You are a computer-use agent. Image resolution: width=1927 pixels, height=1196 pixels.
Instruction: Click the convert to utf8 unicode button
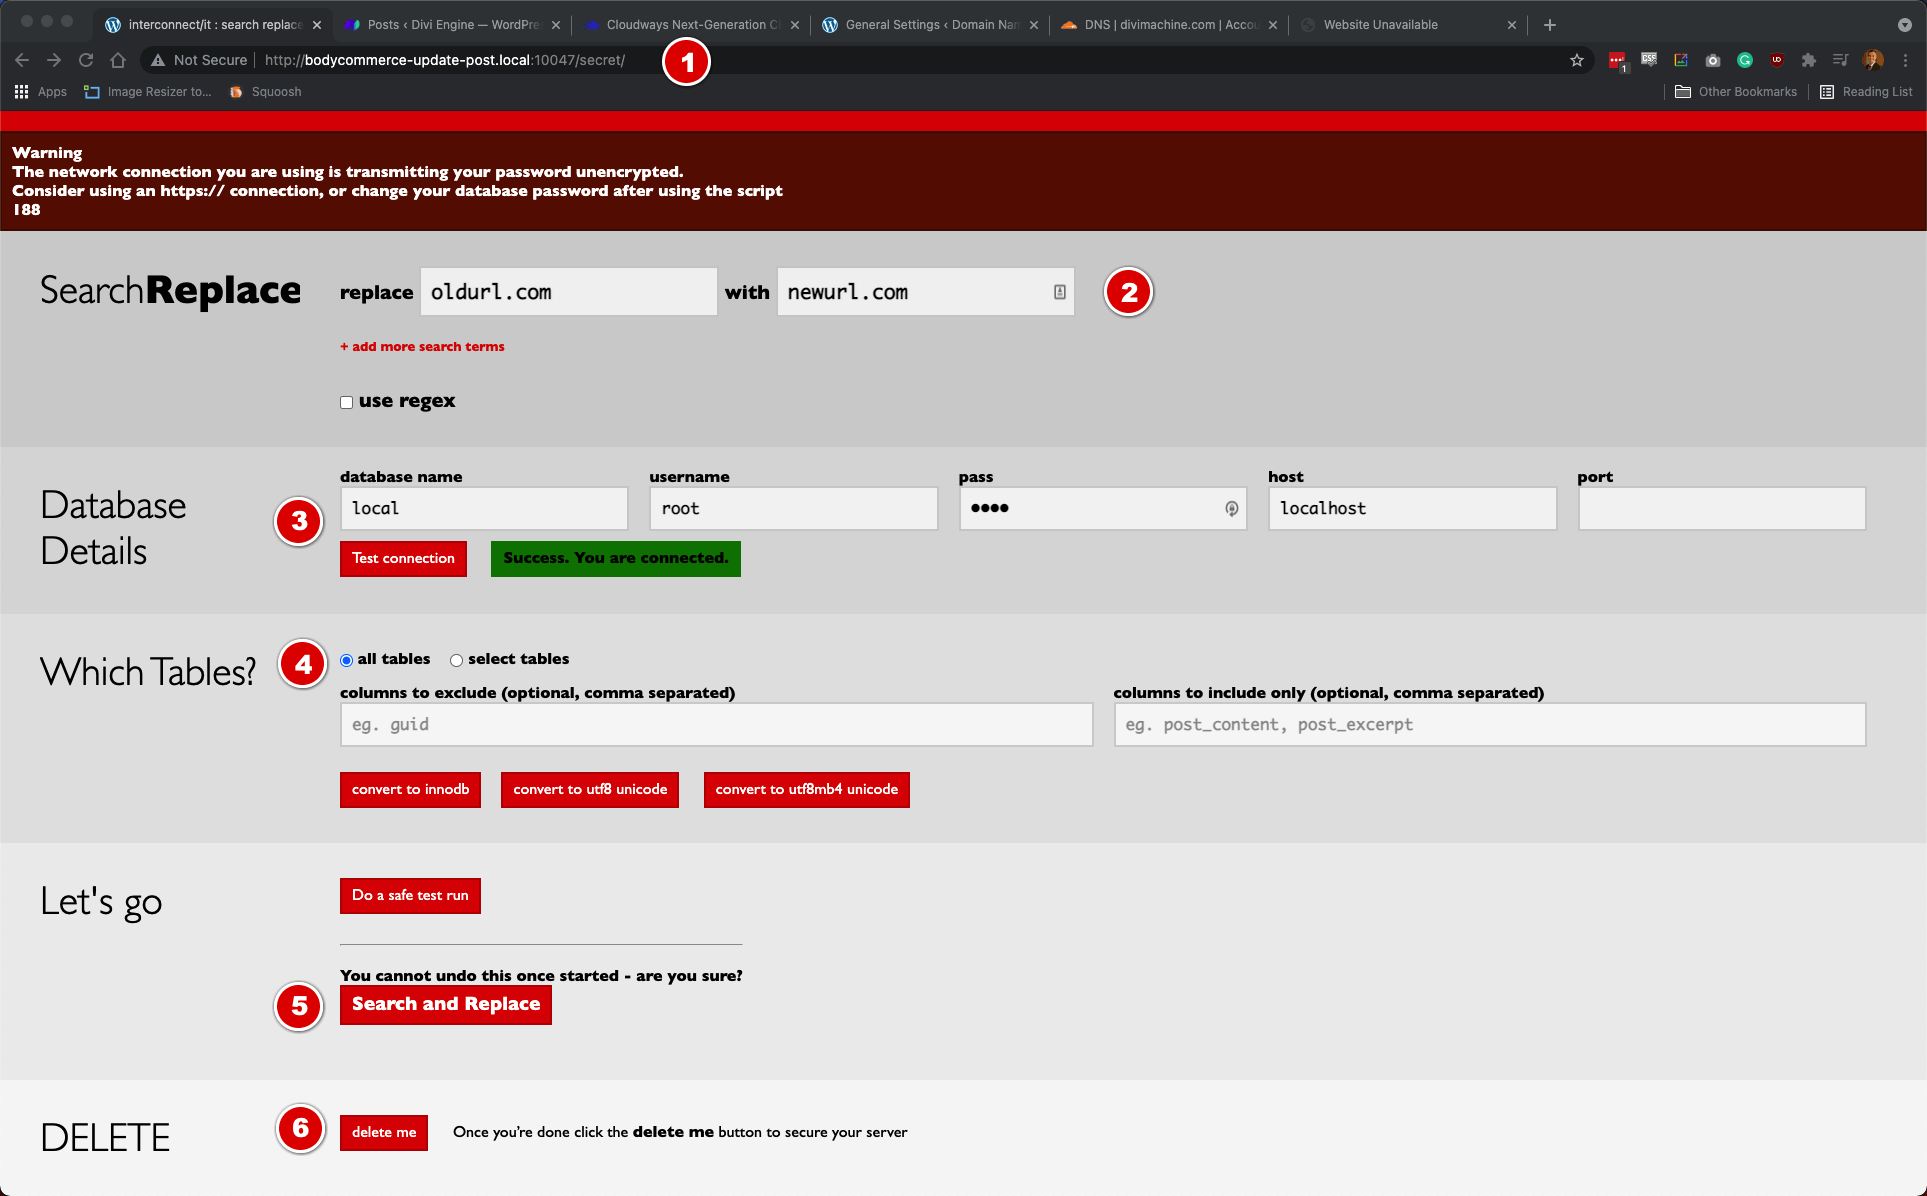(x=590, y=790)
